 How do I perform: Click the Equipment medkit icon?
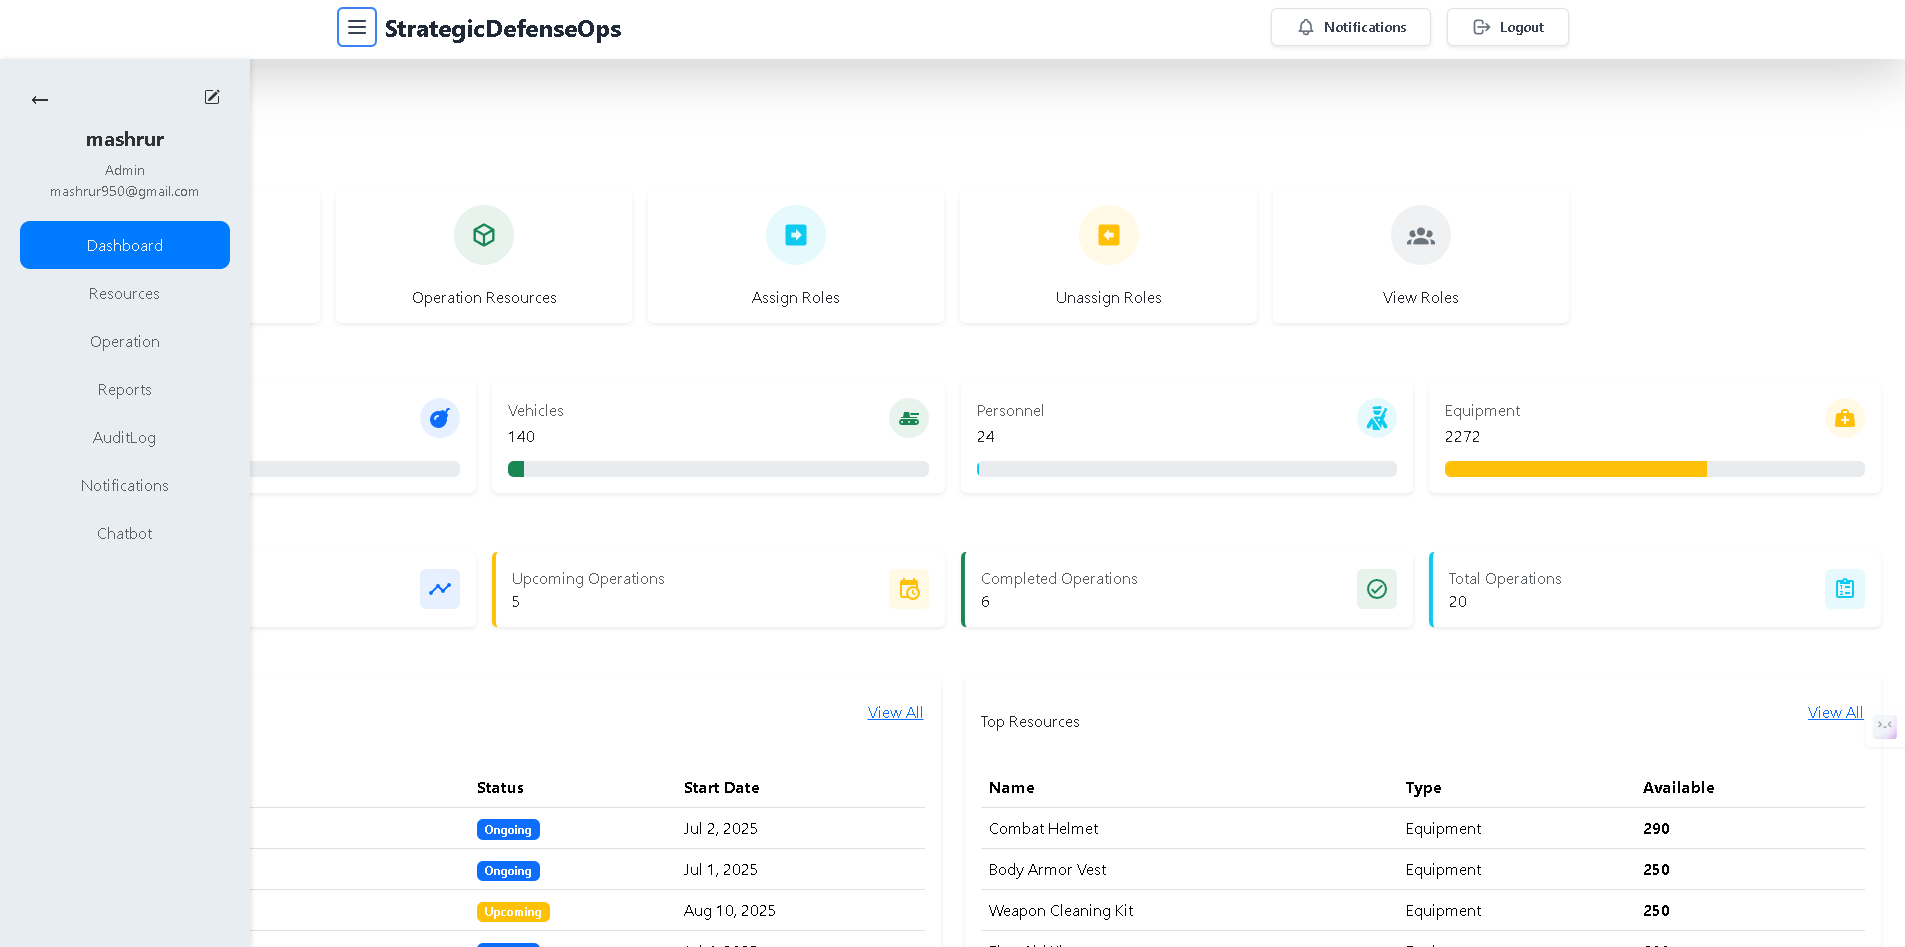(1845, 418)
